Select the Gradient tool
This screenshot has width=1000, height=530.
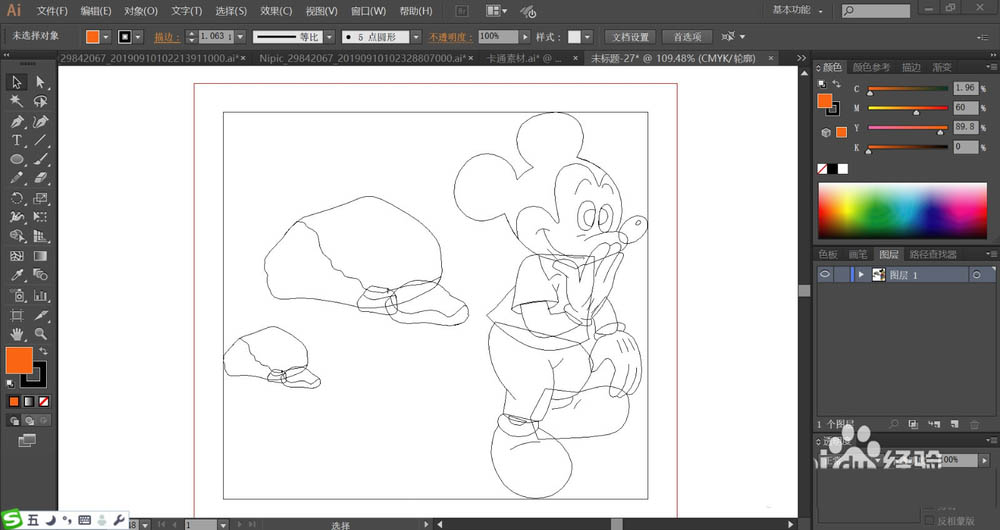pyautogui.click(x=40, y=256)
